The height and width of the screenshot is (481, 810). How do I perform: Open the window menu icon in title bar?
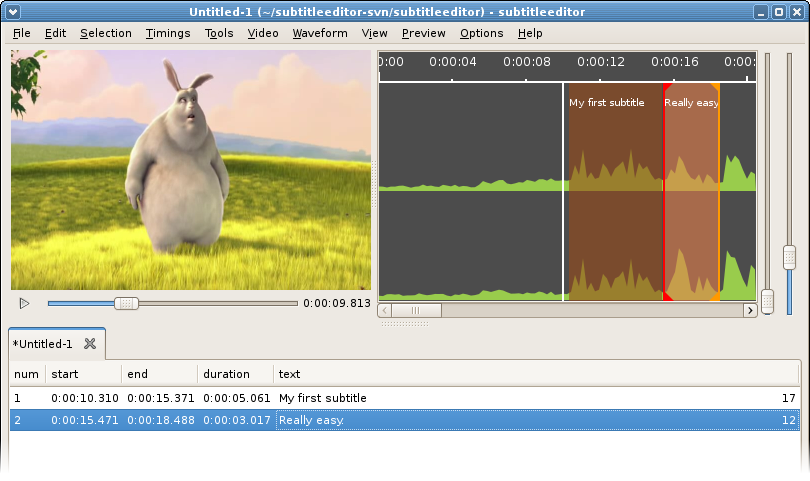13,11
